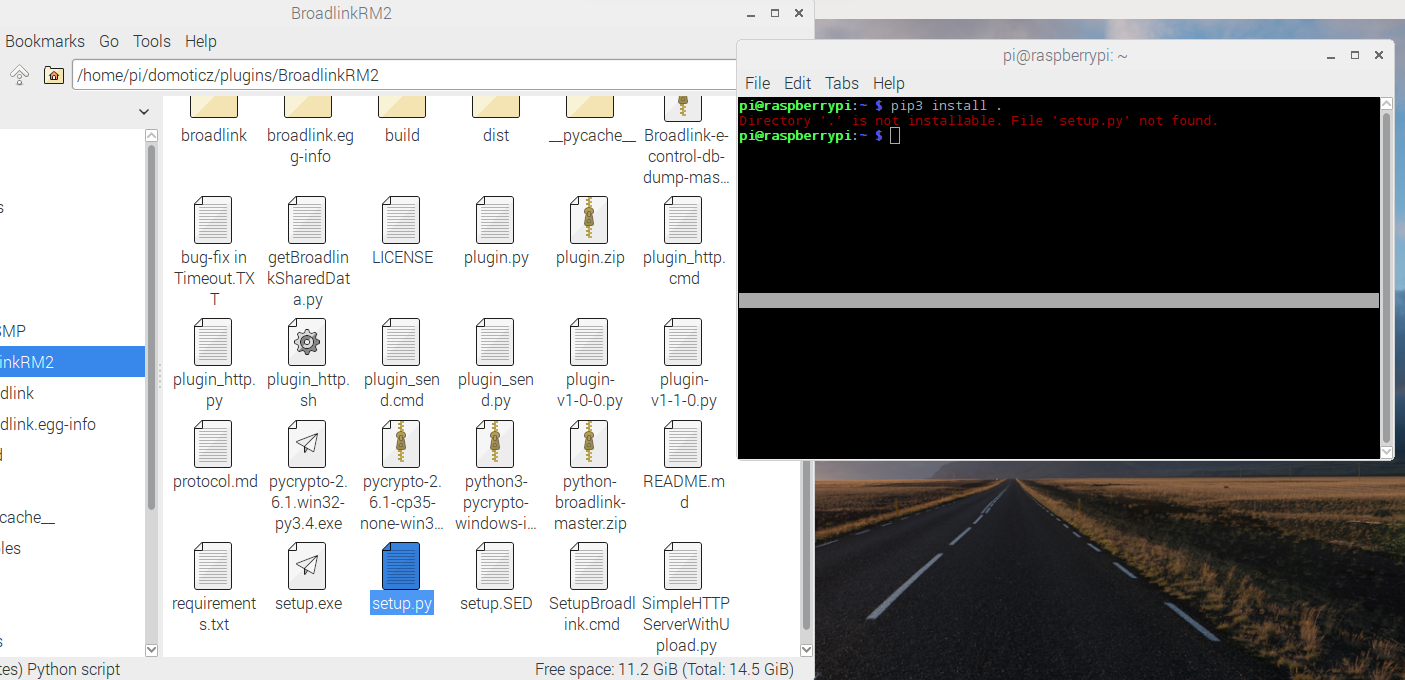Select the plugin.py file
1405x680 pixels.
click(x=496, y=232)
